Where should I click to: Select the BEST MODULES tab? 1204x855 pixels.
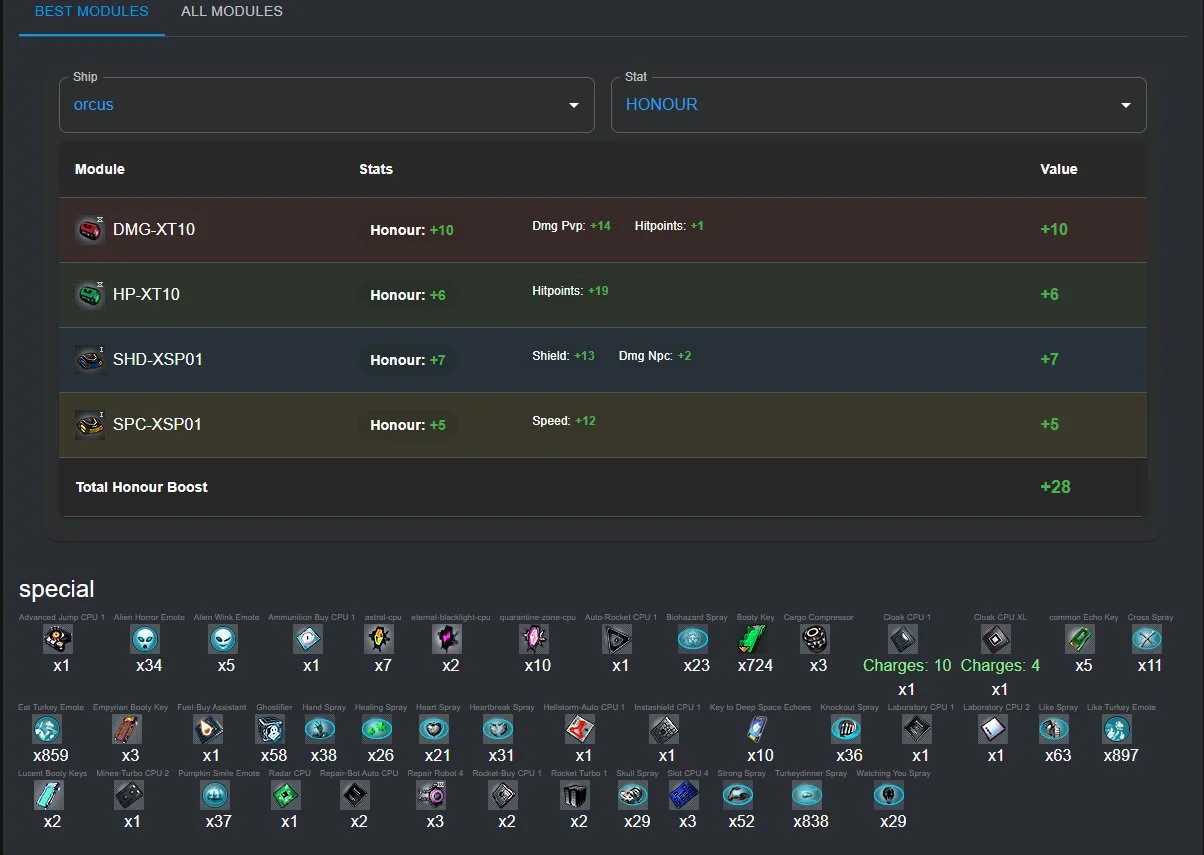(91, 12)
